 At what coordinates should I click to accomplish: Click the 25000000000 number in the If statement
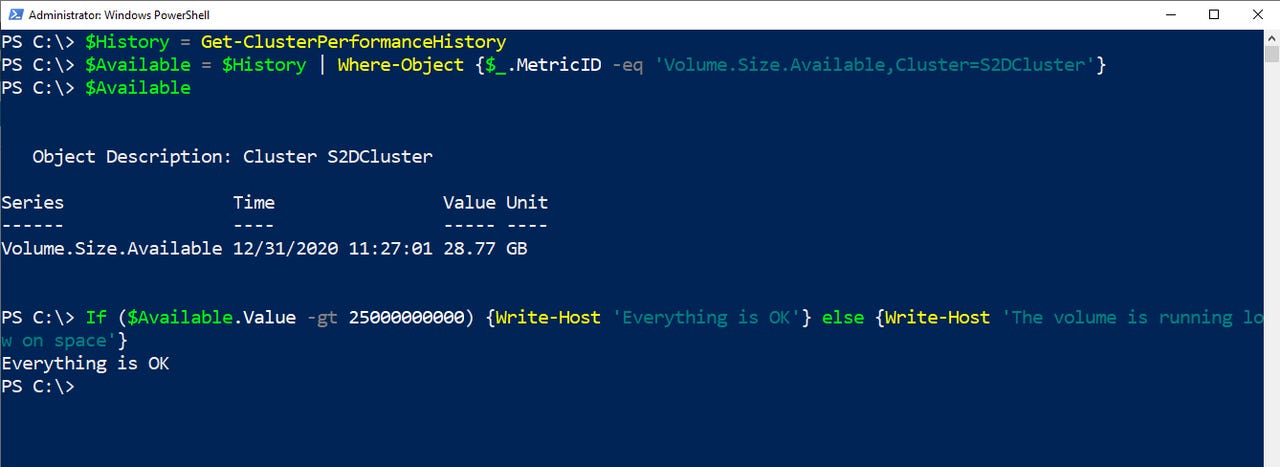(x=412, y=317)
